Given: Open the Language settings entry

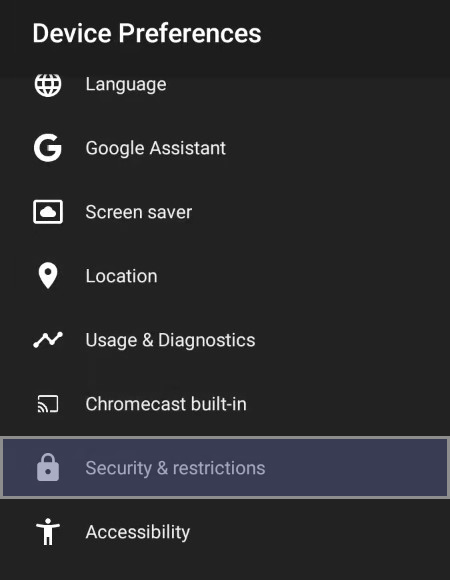Looking at the screenshot, I should pyautogui.click(x=126, y=85).
